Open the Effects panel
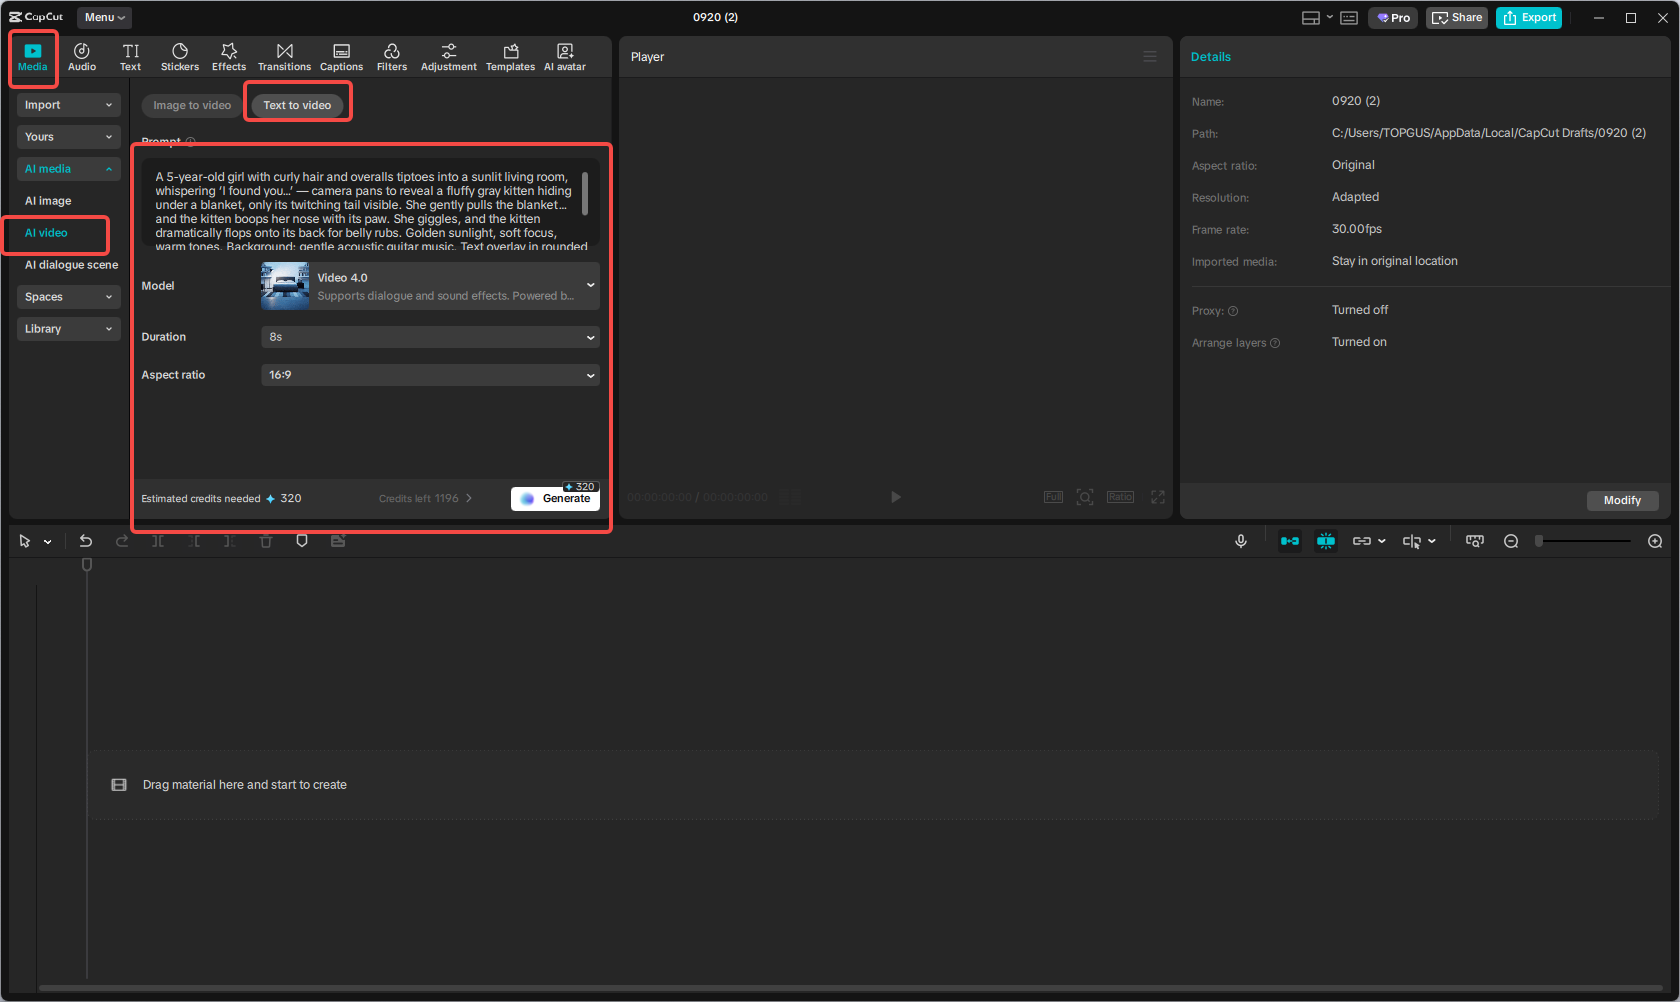This screenshot has height=1002, width=1680. coord(229,56)
